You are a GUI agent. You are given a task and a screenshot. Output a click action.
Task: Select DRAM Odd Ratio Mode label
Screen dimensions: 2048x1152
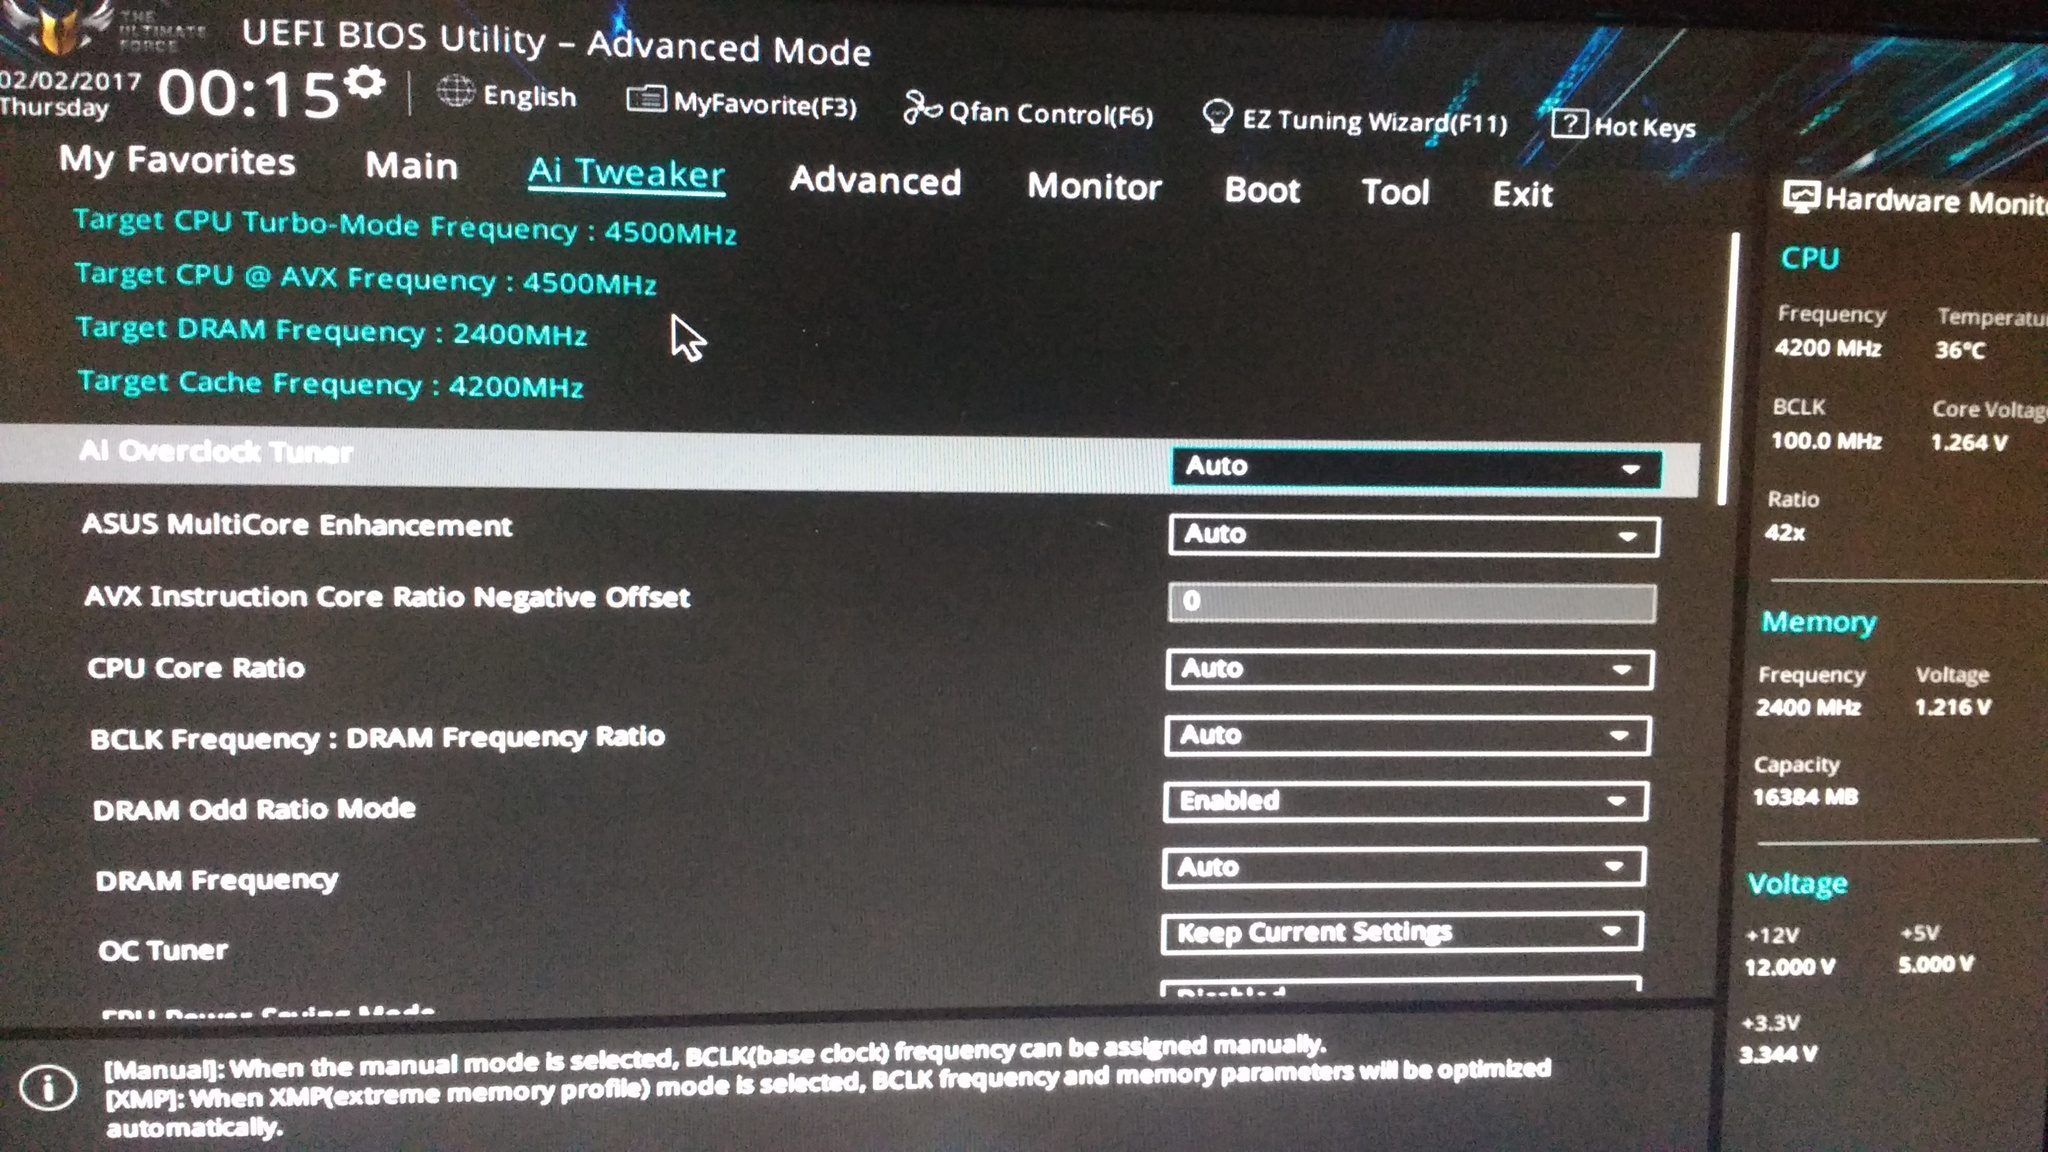pyautogui.click(x=253, y=808)
